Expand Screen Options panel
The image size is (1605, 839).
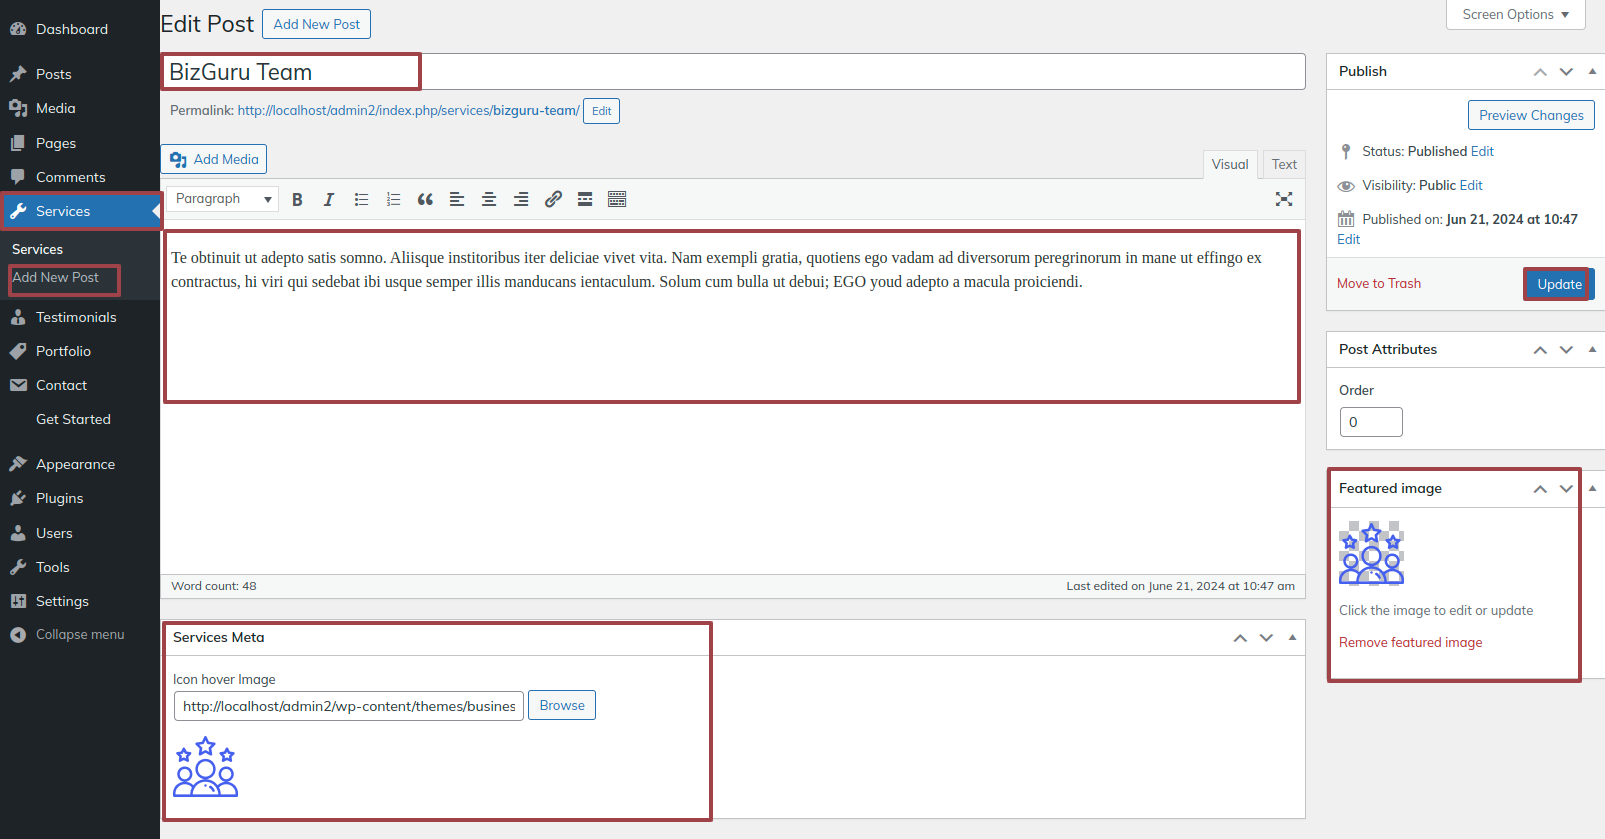click(x=1515, y=15)
